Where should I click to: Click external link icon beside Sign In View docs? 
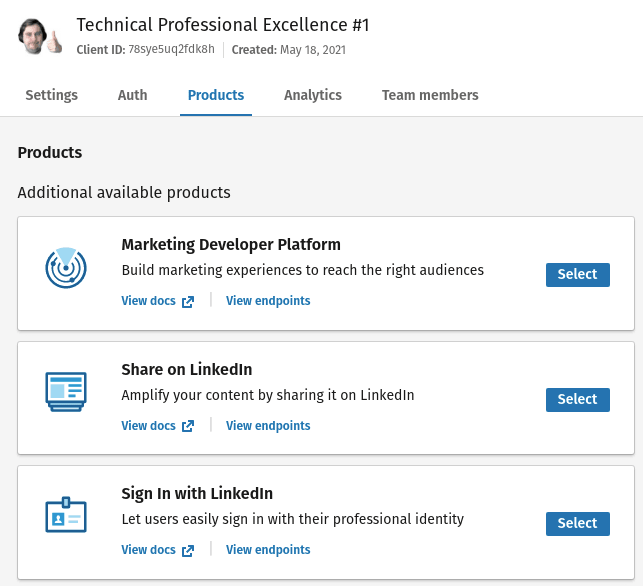tap(188, 550)
